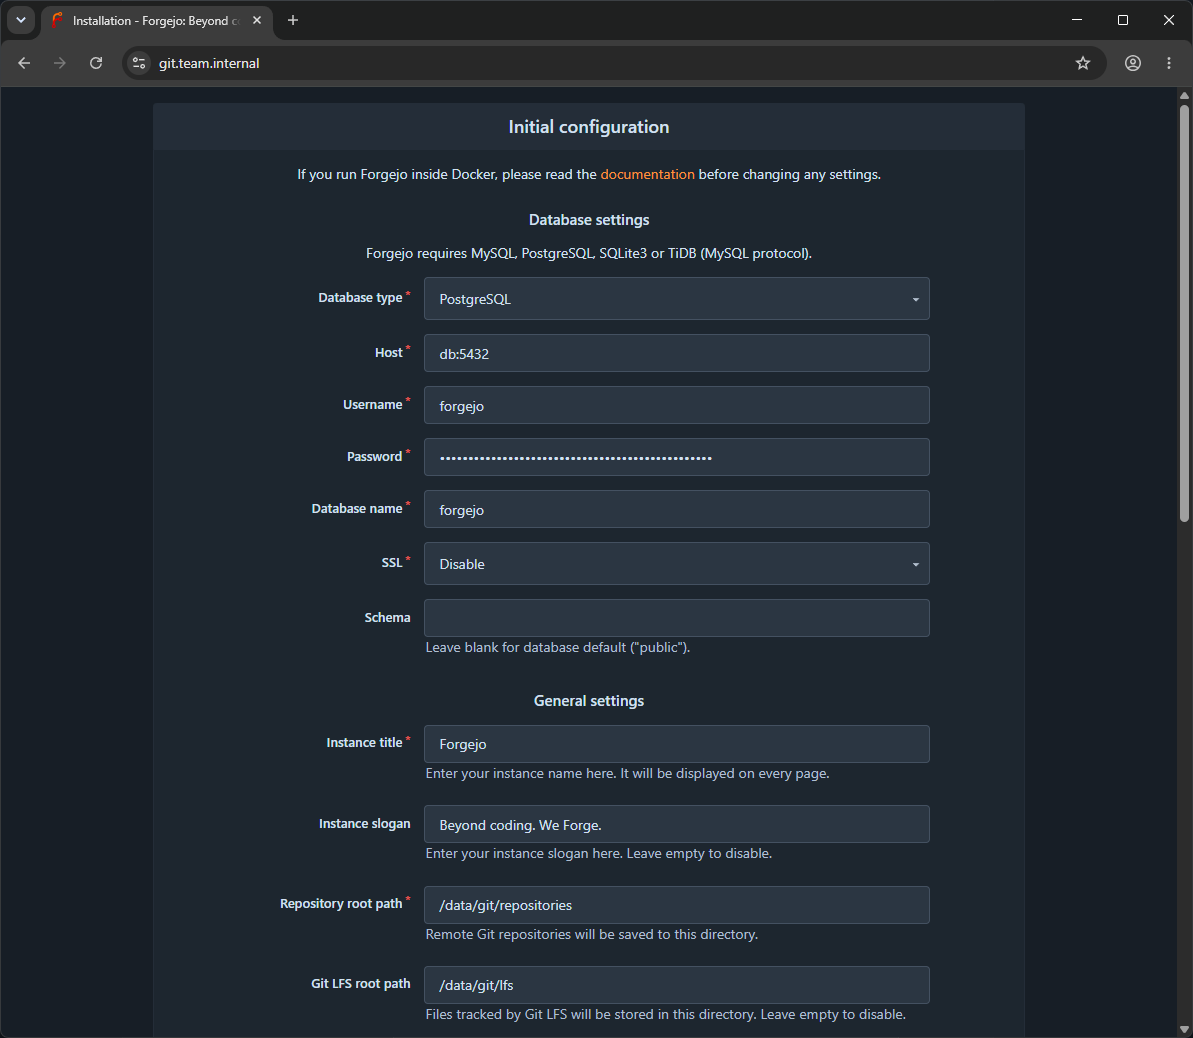
Task: Click the browser back arrow
Action: [24, 63]
